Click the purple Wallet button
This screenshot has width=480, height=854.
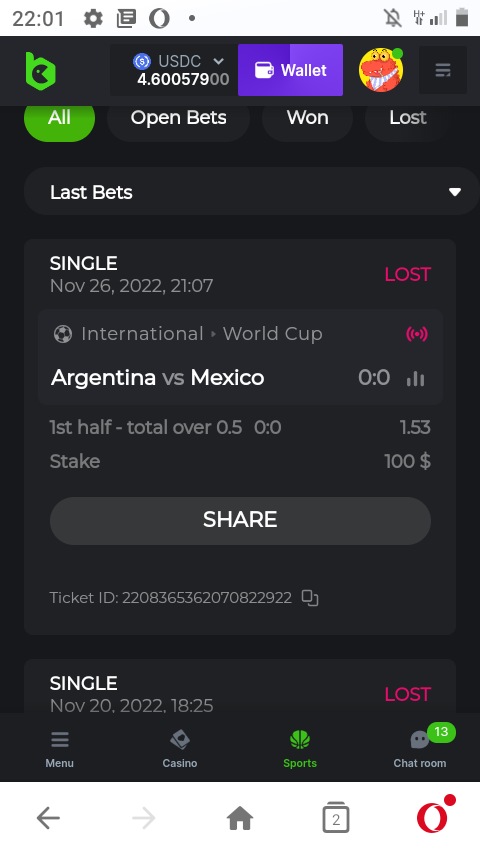point(290,70)
